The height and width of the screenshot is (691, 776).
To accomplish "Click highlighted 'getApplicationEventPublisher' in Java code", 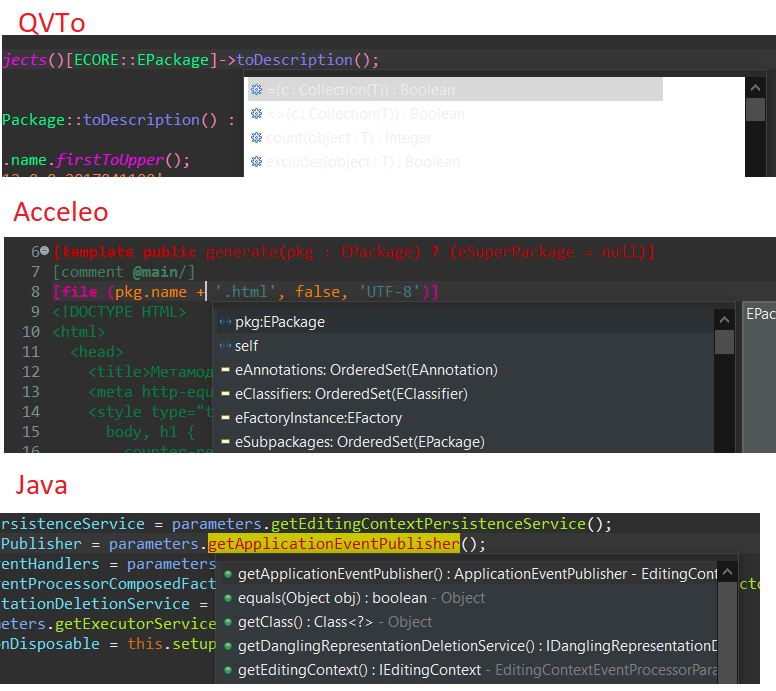I will tap(334, 543).
